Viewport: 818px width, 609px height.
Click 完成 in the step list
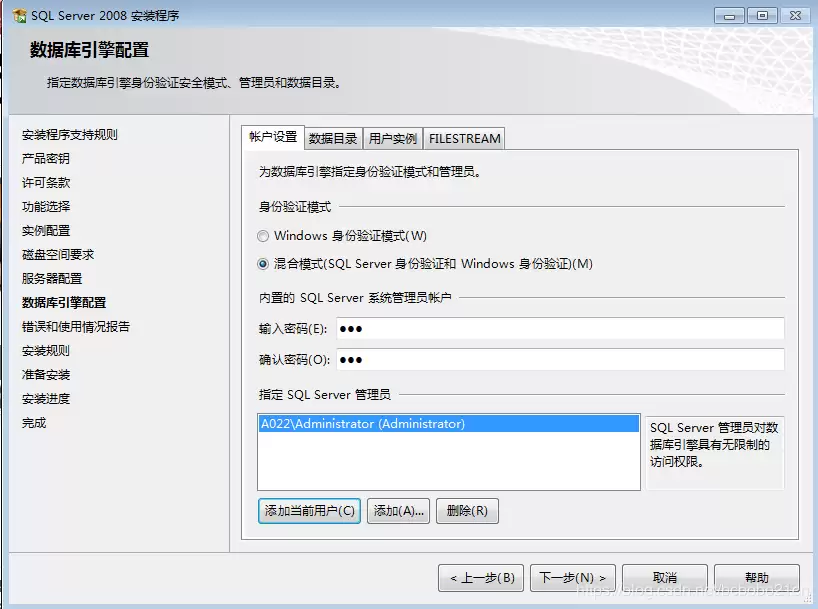[34, 423]
